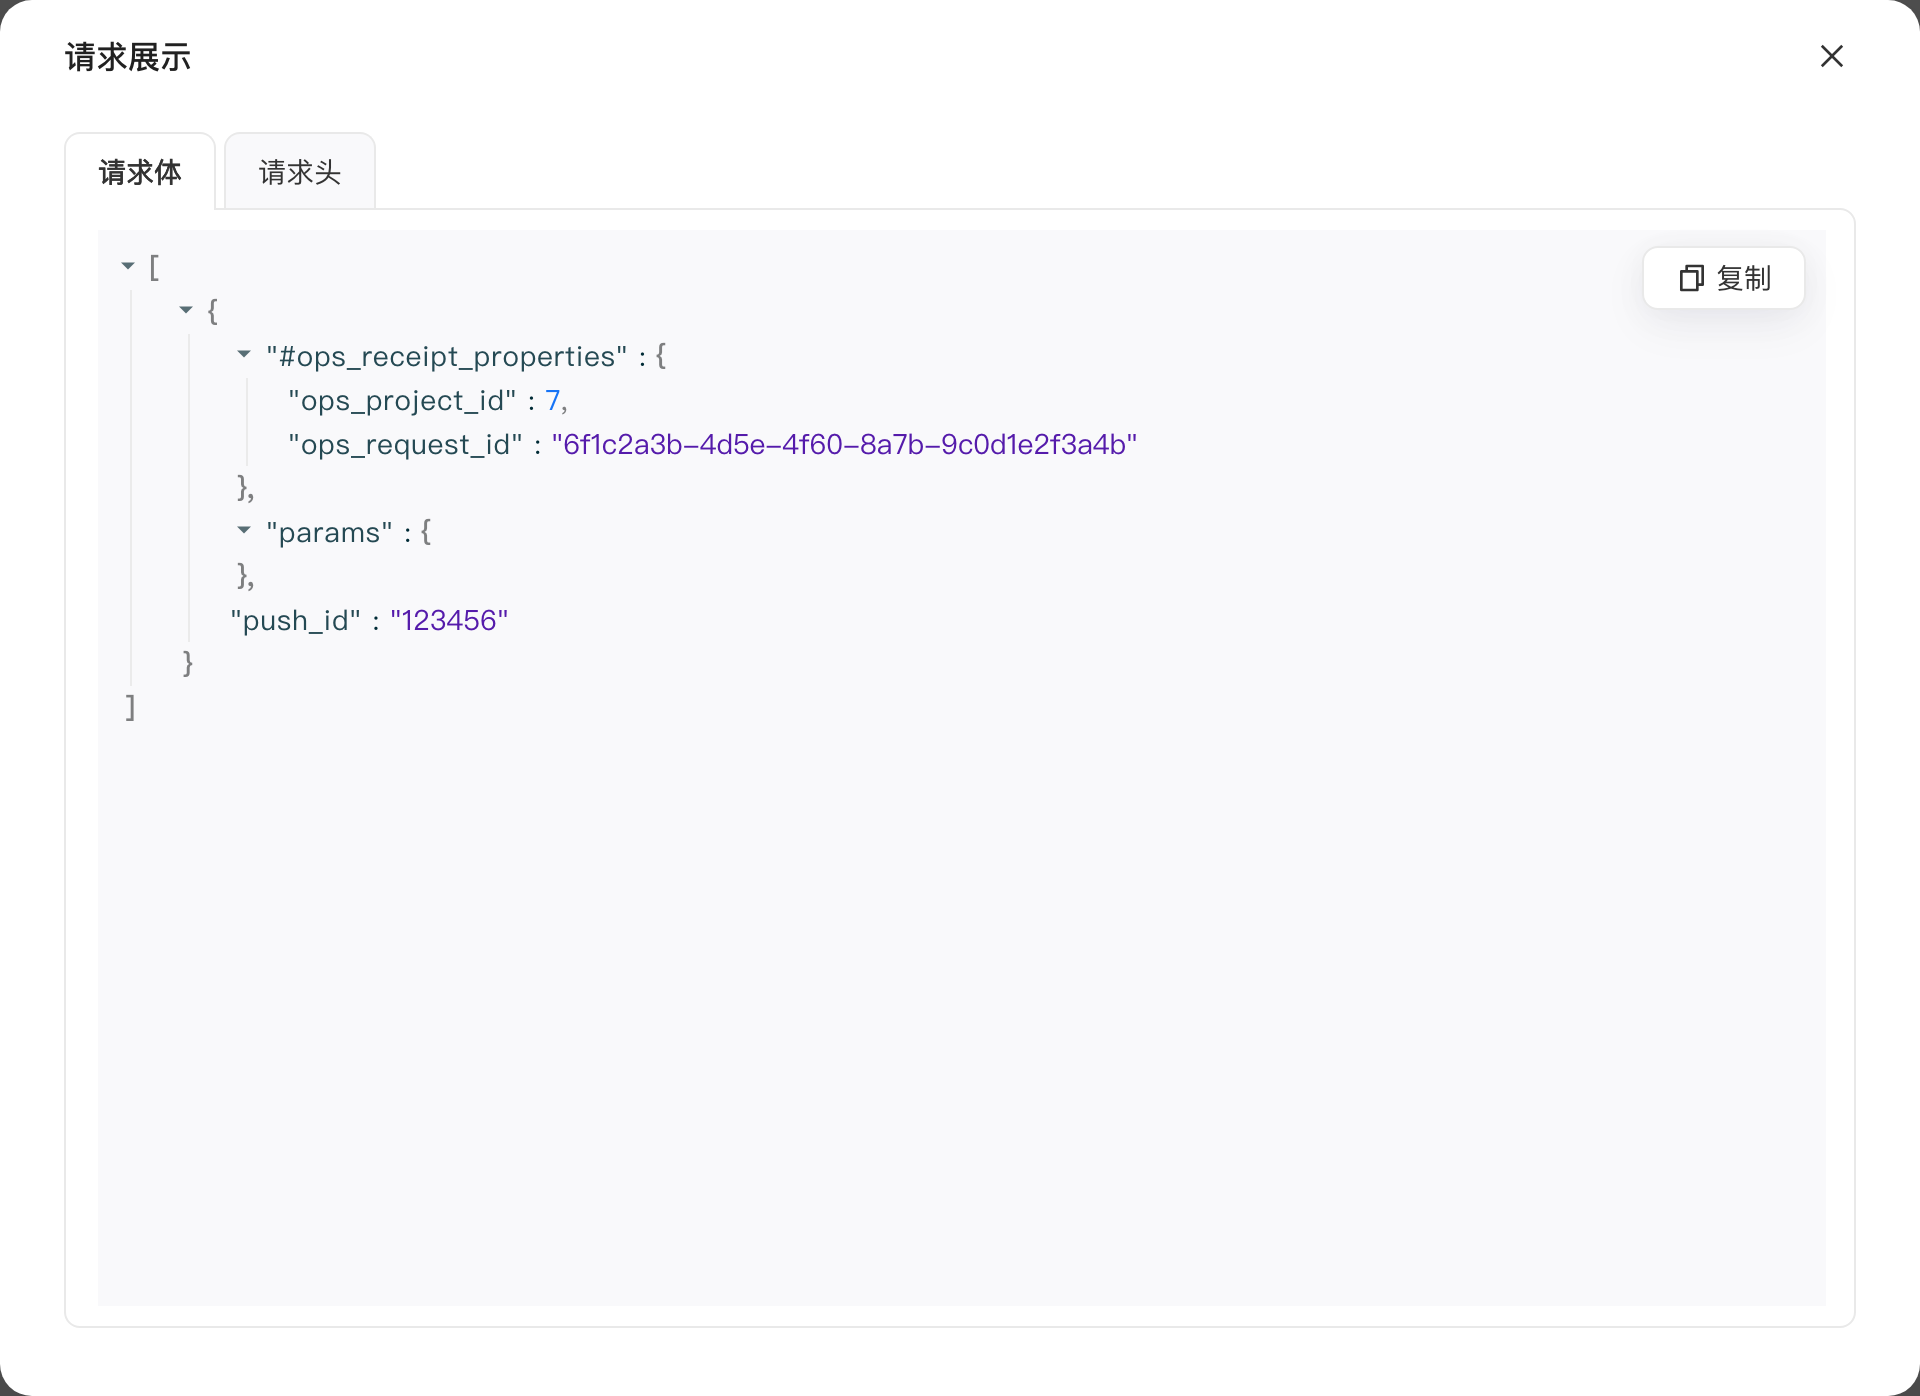The height and width of the screenshot is (1396, 1920).
Task: Click the 复制 copy button
Action: click(1724, 278)
